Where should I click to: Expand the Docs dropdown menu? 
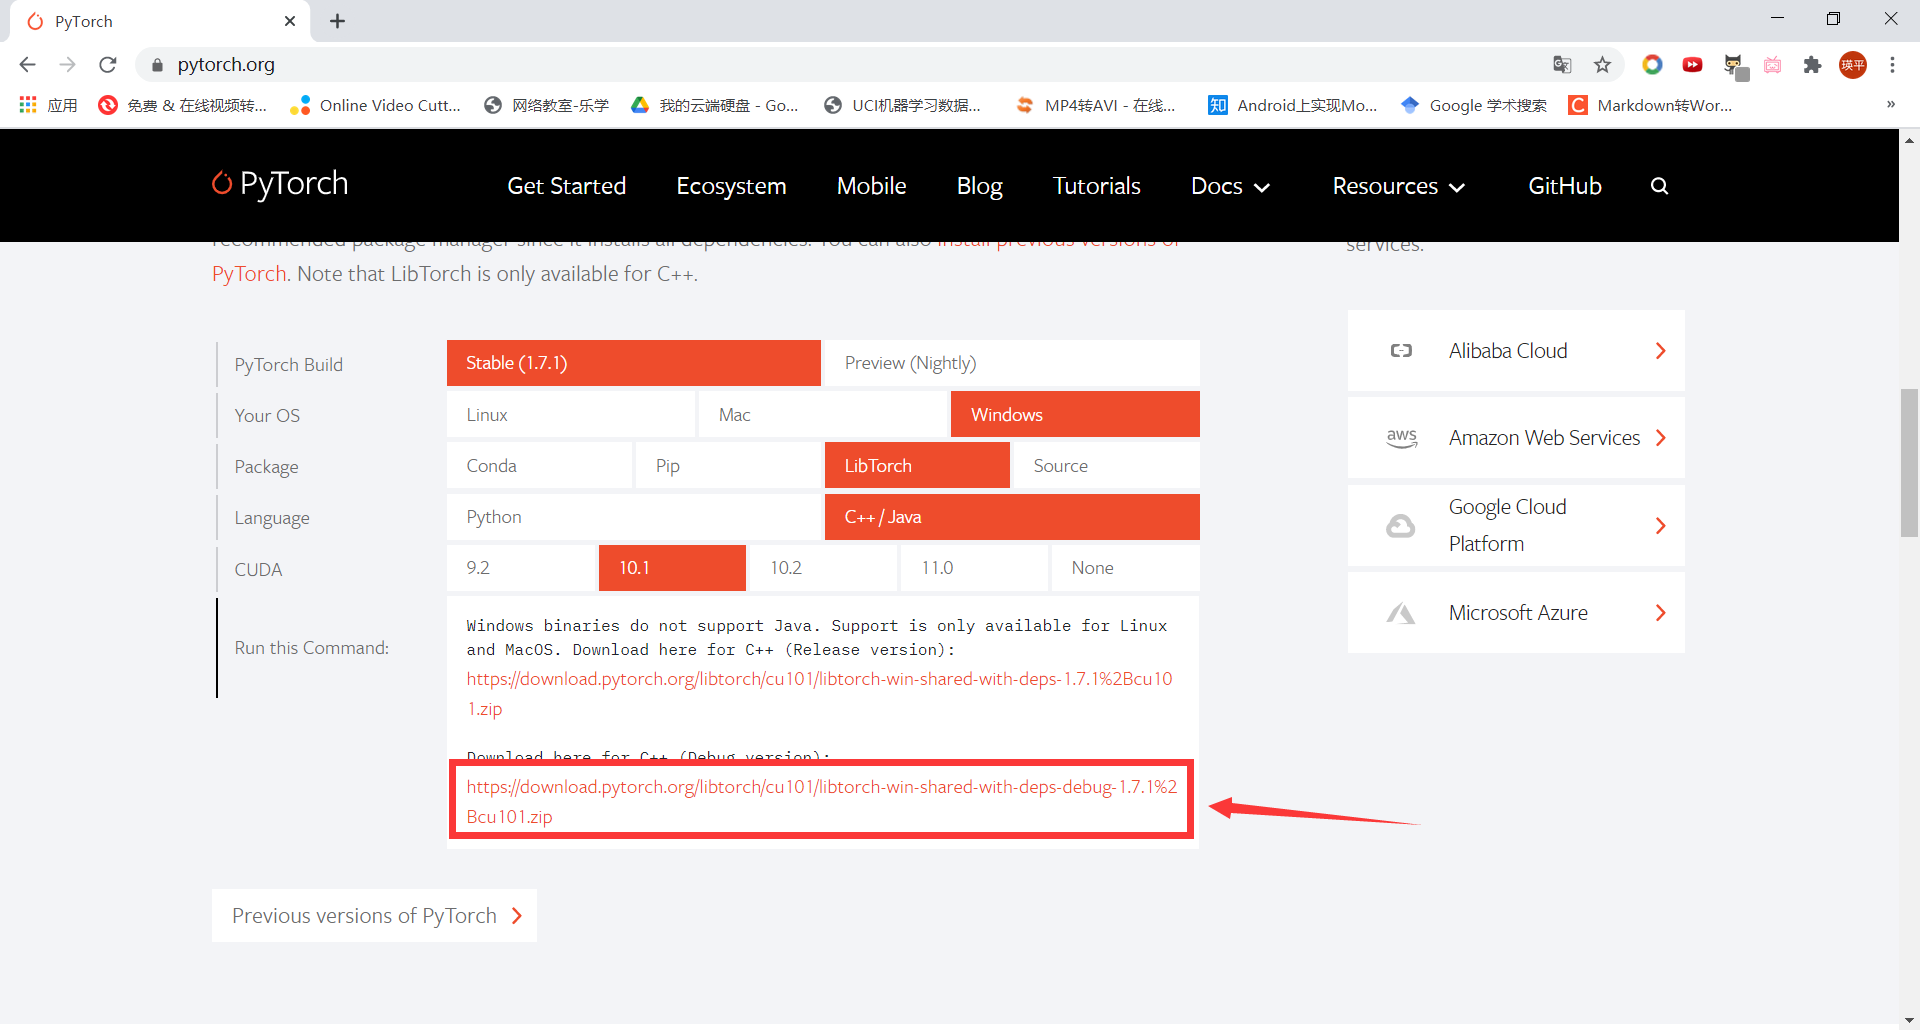tap(1230, 186)
